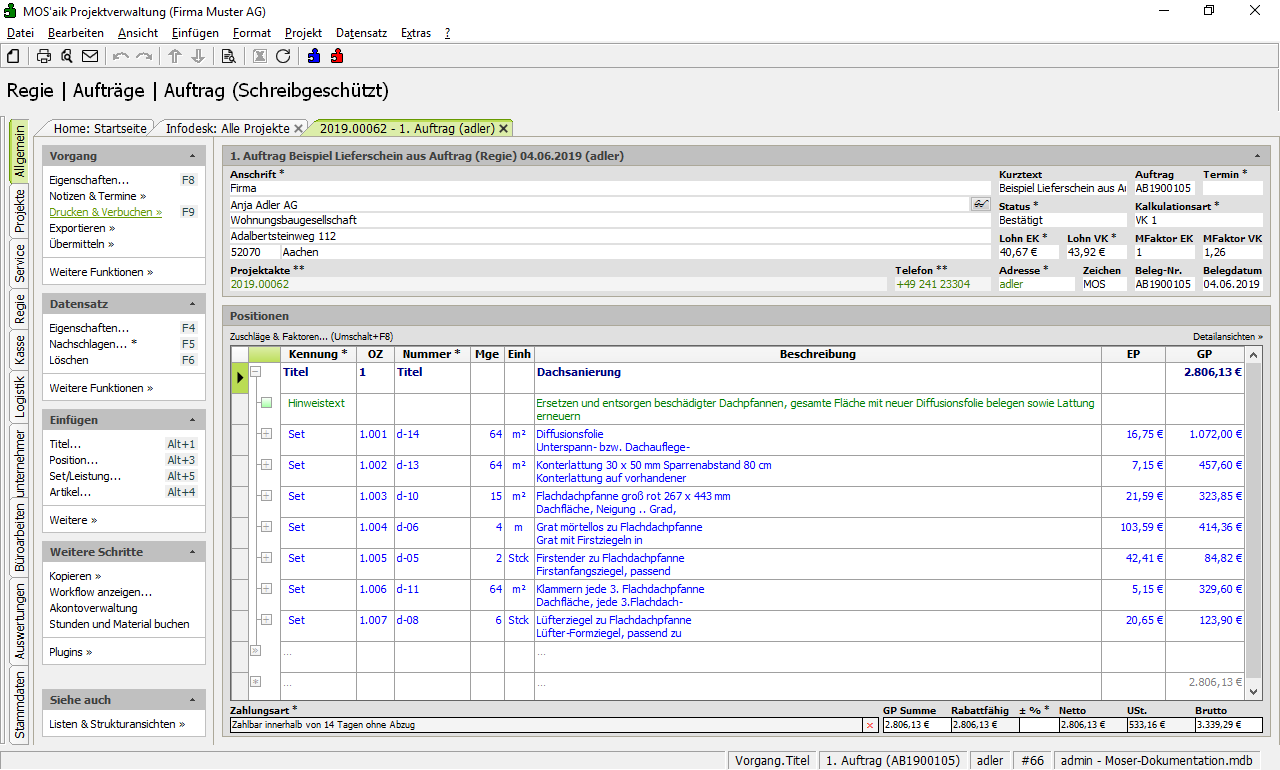Collapse the Titel Dachsanierung tree node
This screenshot has width=1280, height=770.
coord(255,372)
